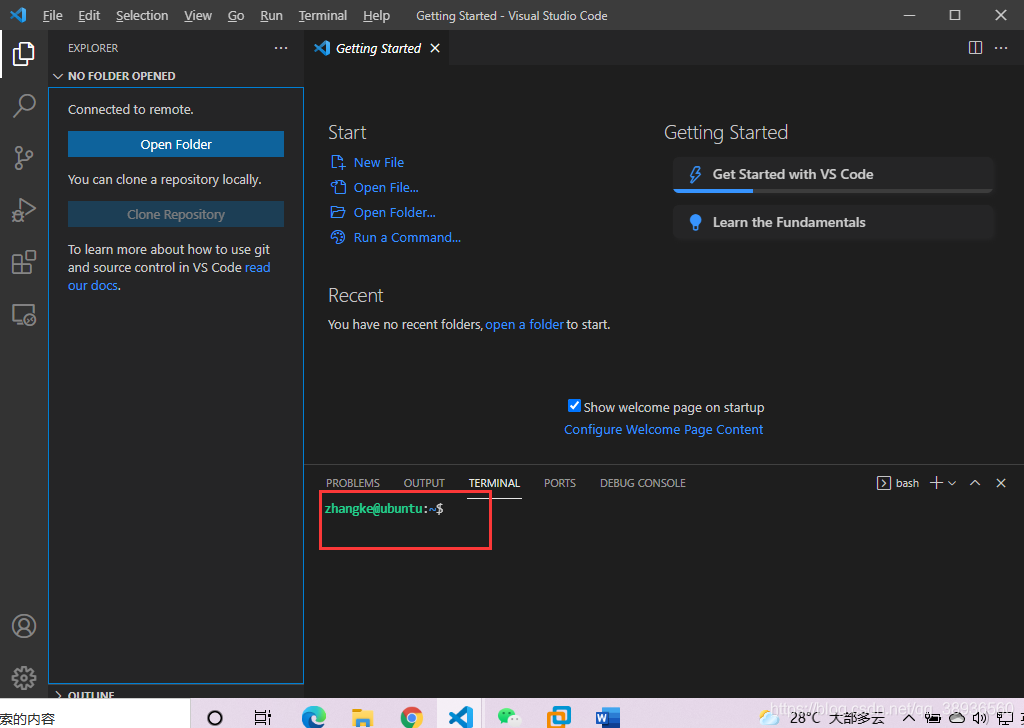The width and height of the screenshot is (1024, 728).
Task: Open the Selection menu
Action: coord(142,15)
